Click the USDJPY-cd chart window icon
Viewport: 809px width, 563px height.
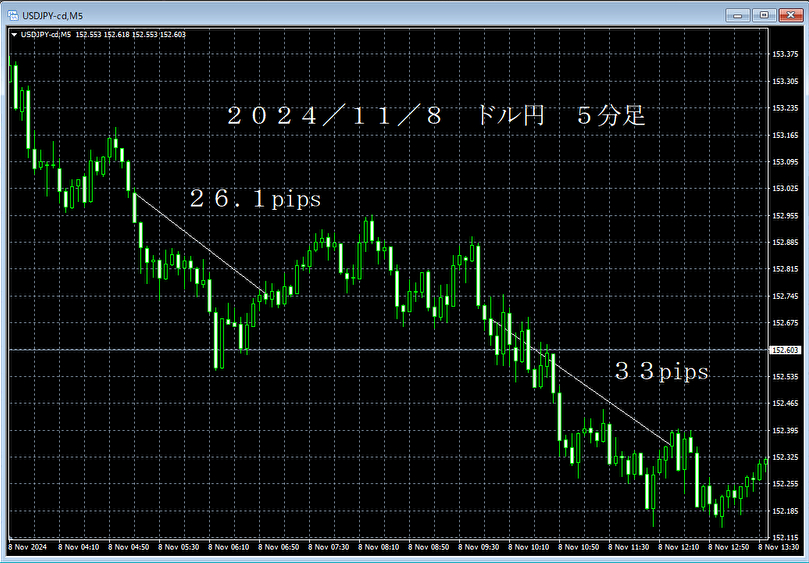(12, 15)
